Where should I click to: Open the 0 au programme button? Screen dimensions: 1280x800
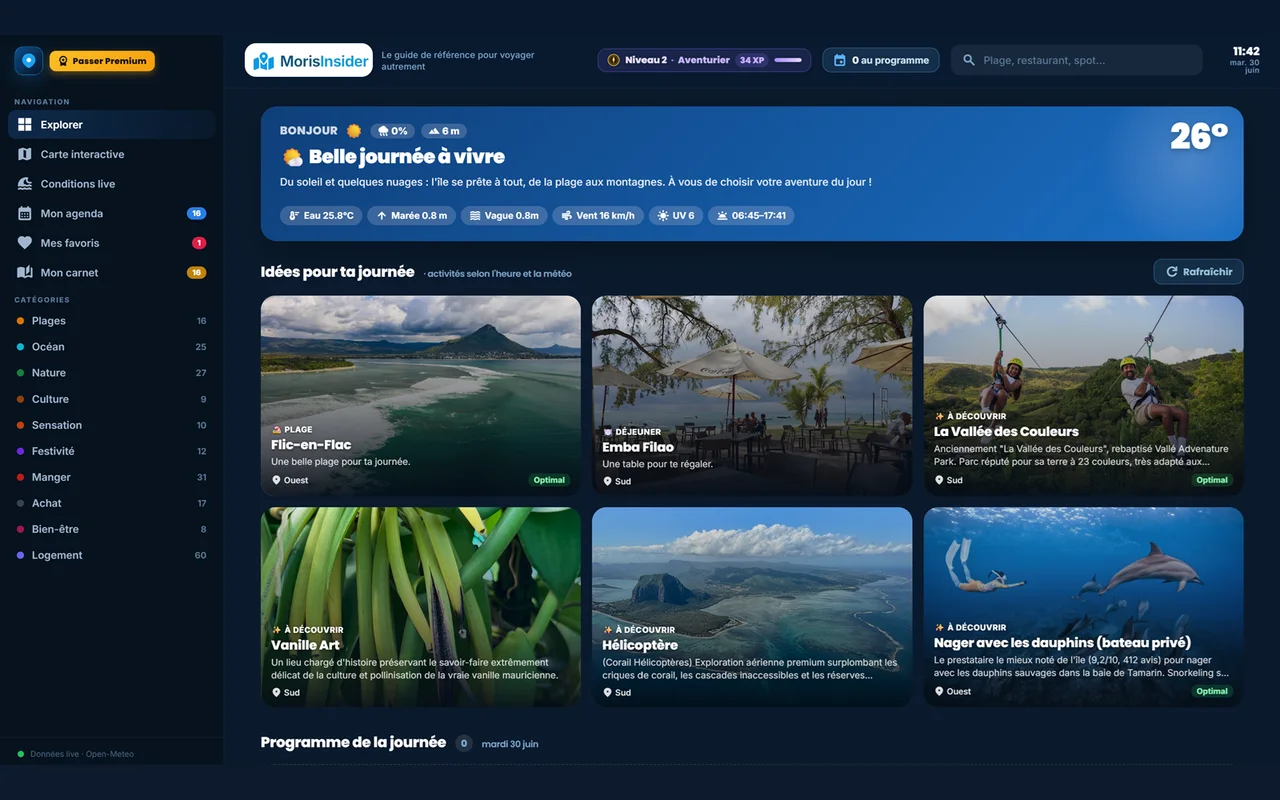click(x=881, y=60)
